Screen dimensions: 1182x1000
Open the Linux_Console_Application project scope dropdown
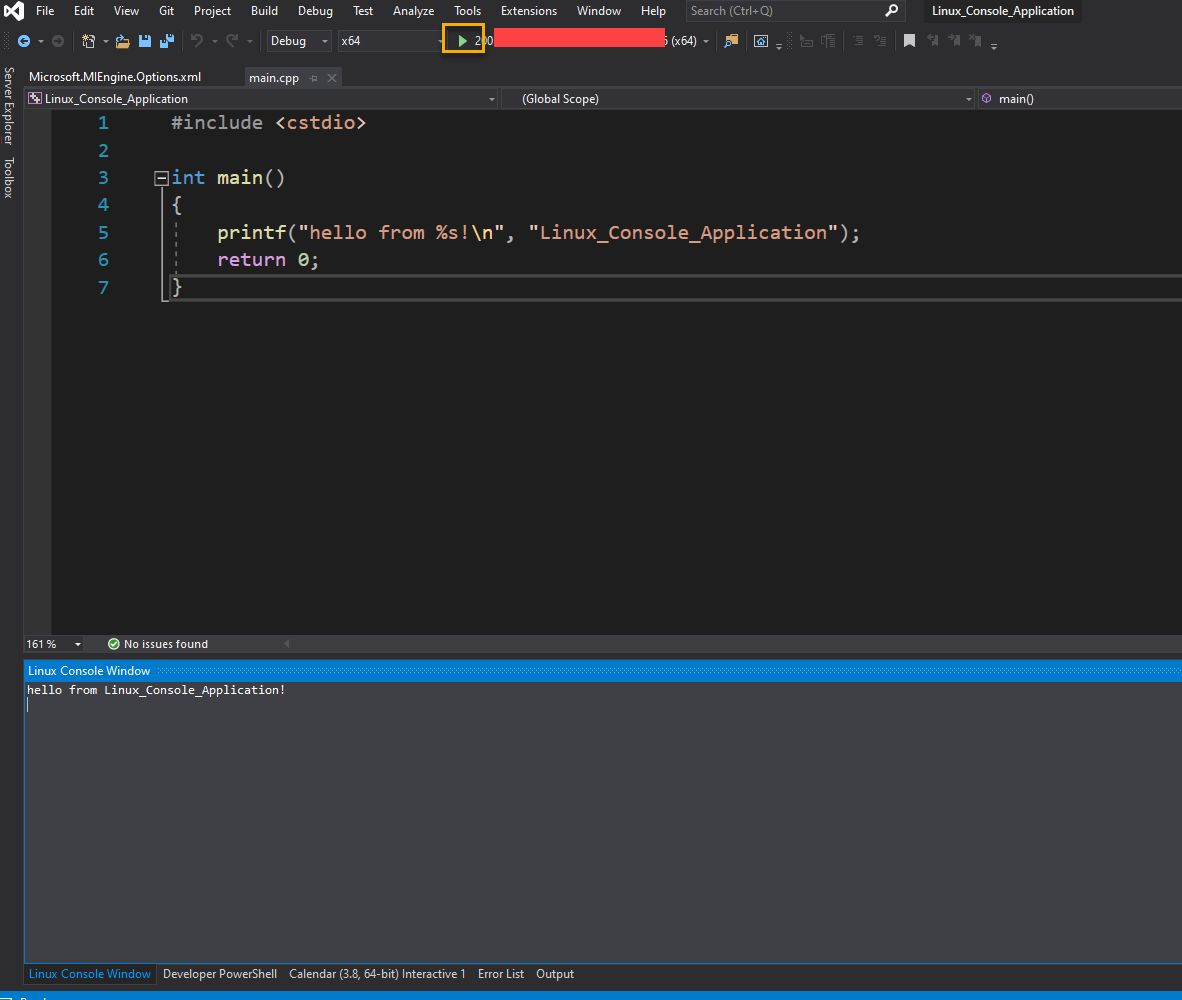tap(262, 99)
